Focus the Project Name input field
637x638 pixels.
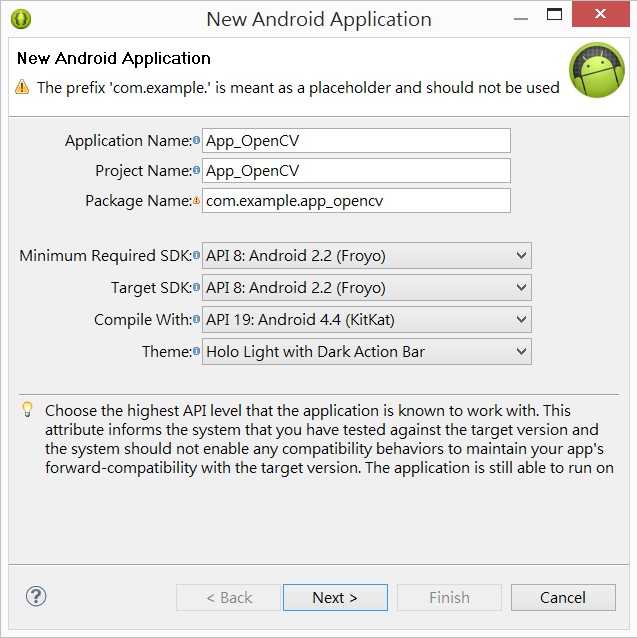click(x=356, y=170)
